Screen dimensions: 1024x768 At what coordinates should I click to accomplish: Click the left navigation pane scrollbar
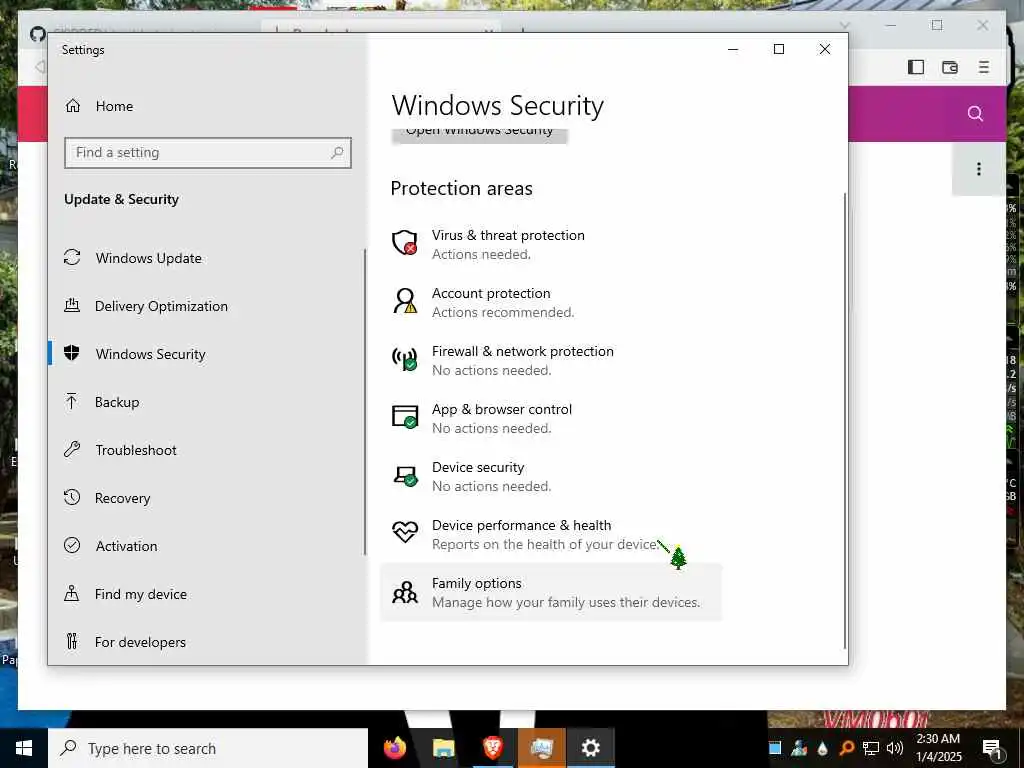pyautogui.click(x=364, y=402)
